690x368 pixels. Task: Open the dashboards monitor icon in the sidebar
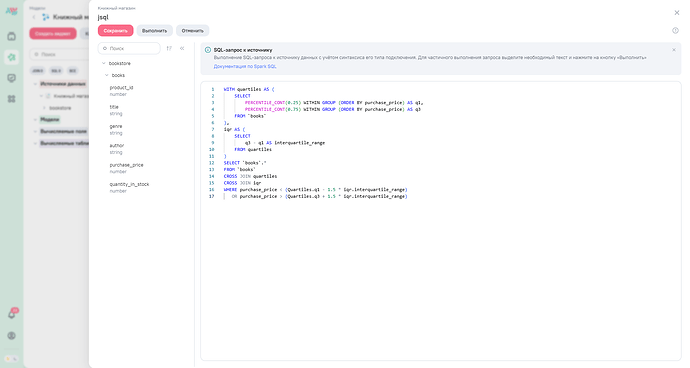11,78
